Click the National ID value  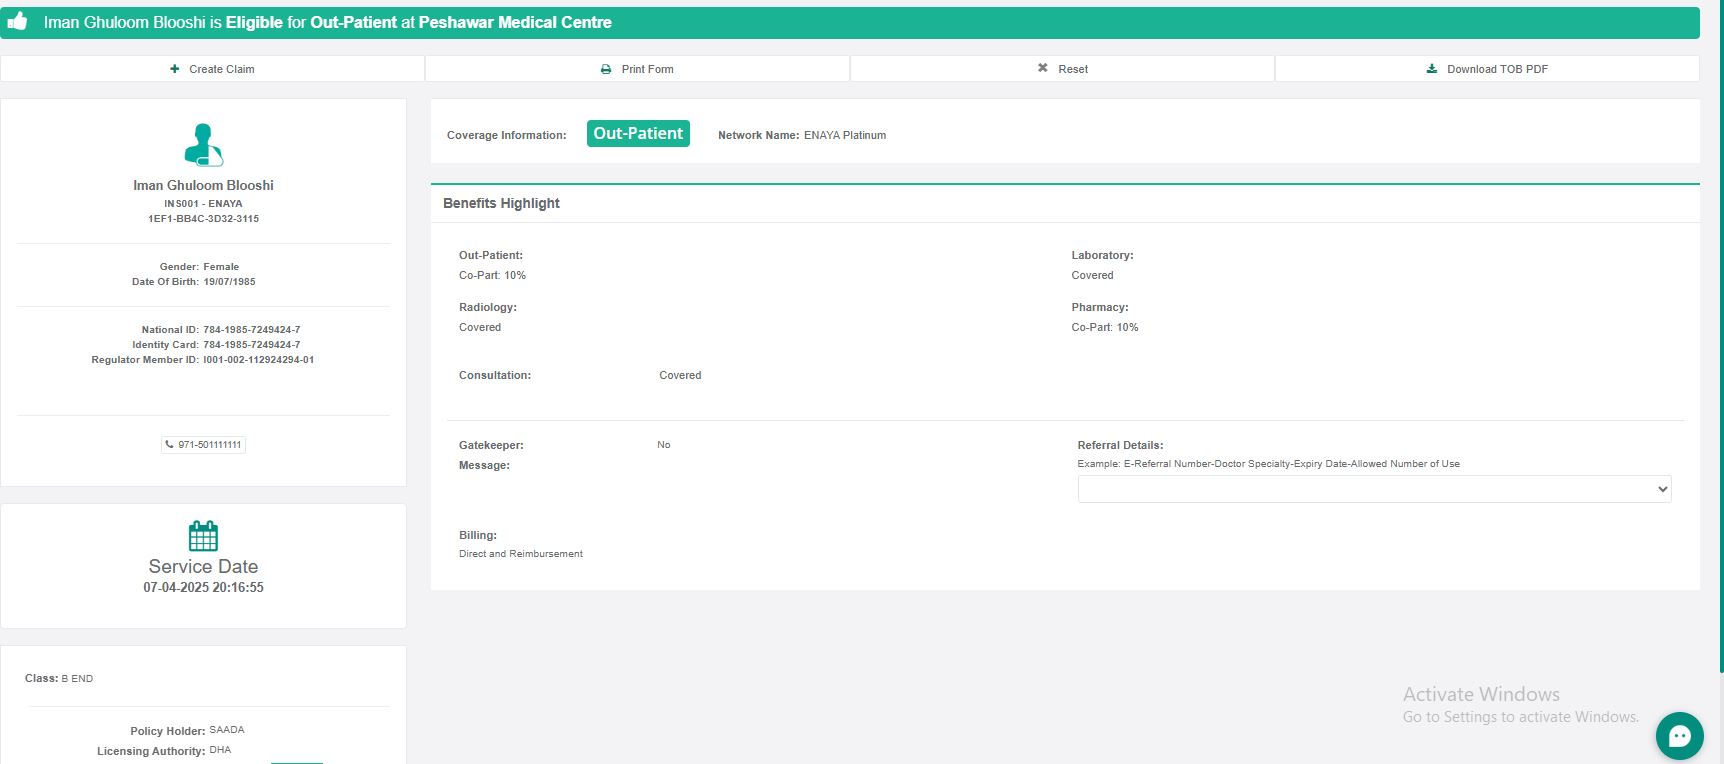251,329
